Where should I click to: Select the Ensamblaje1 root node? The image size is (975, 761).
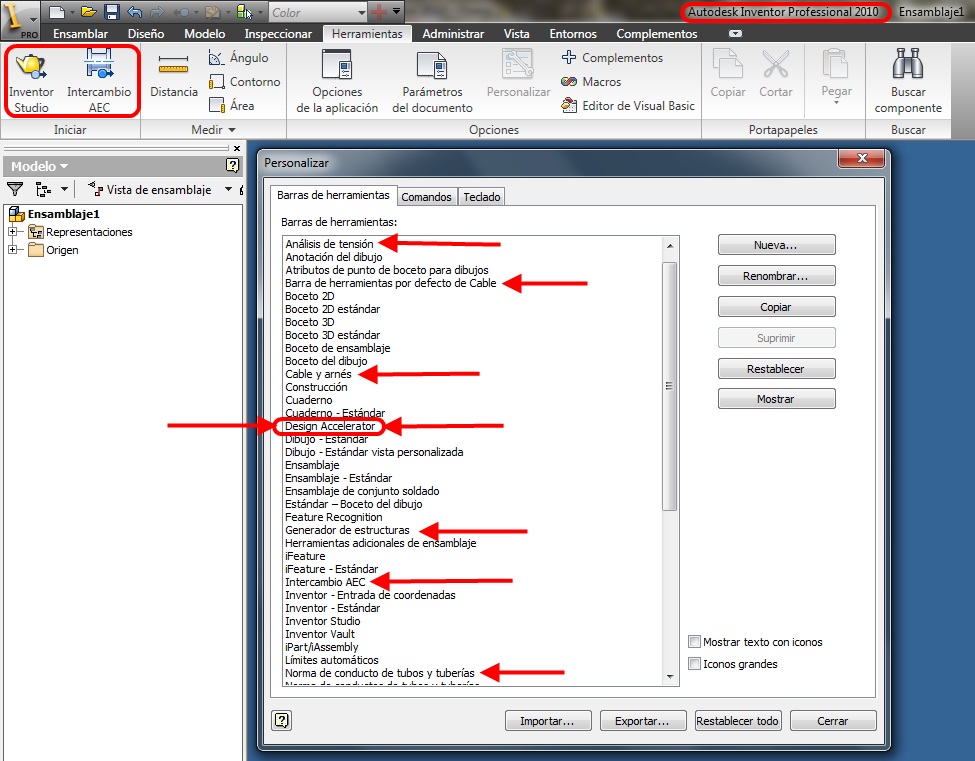point(63,214)
